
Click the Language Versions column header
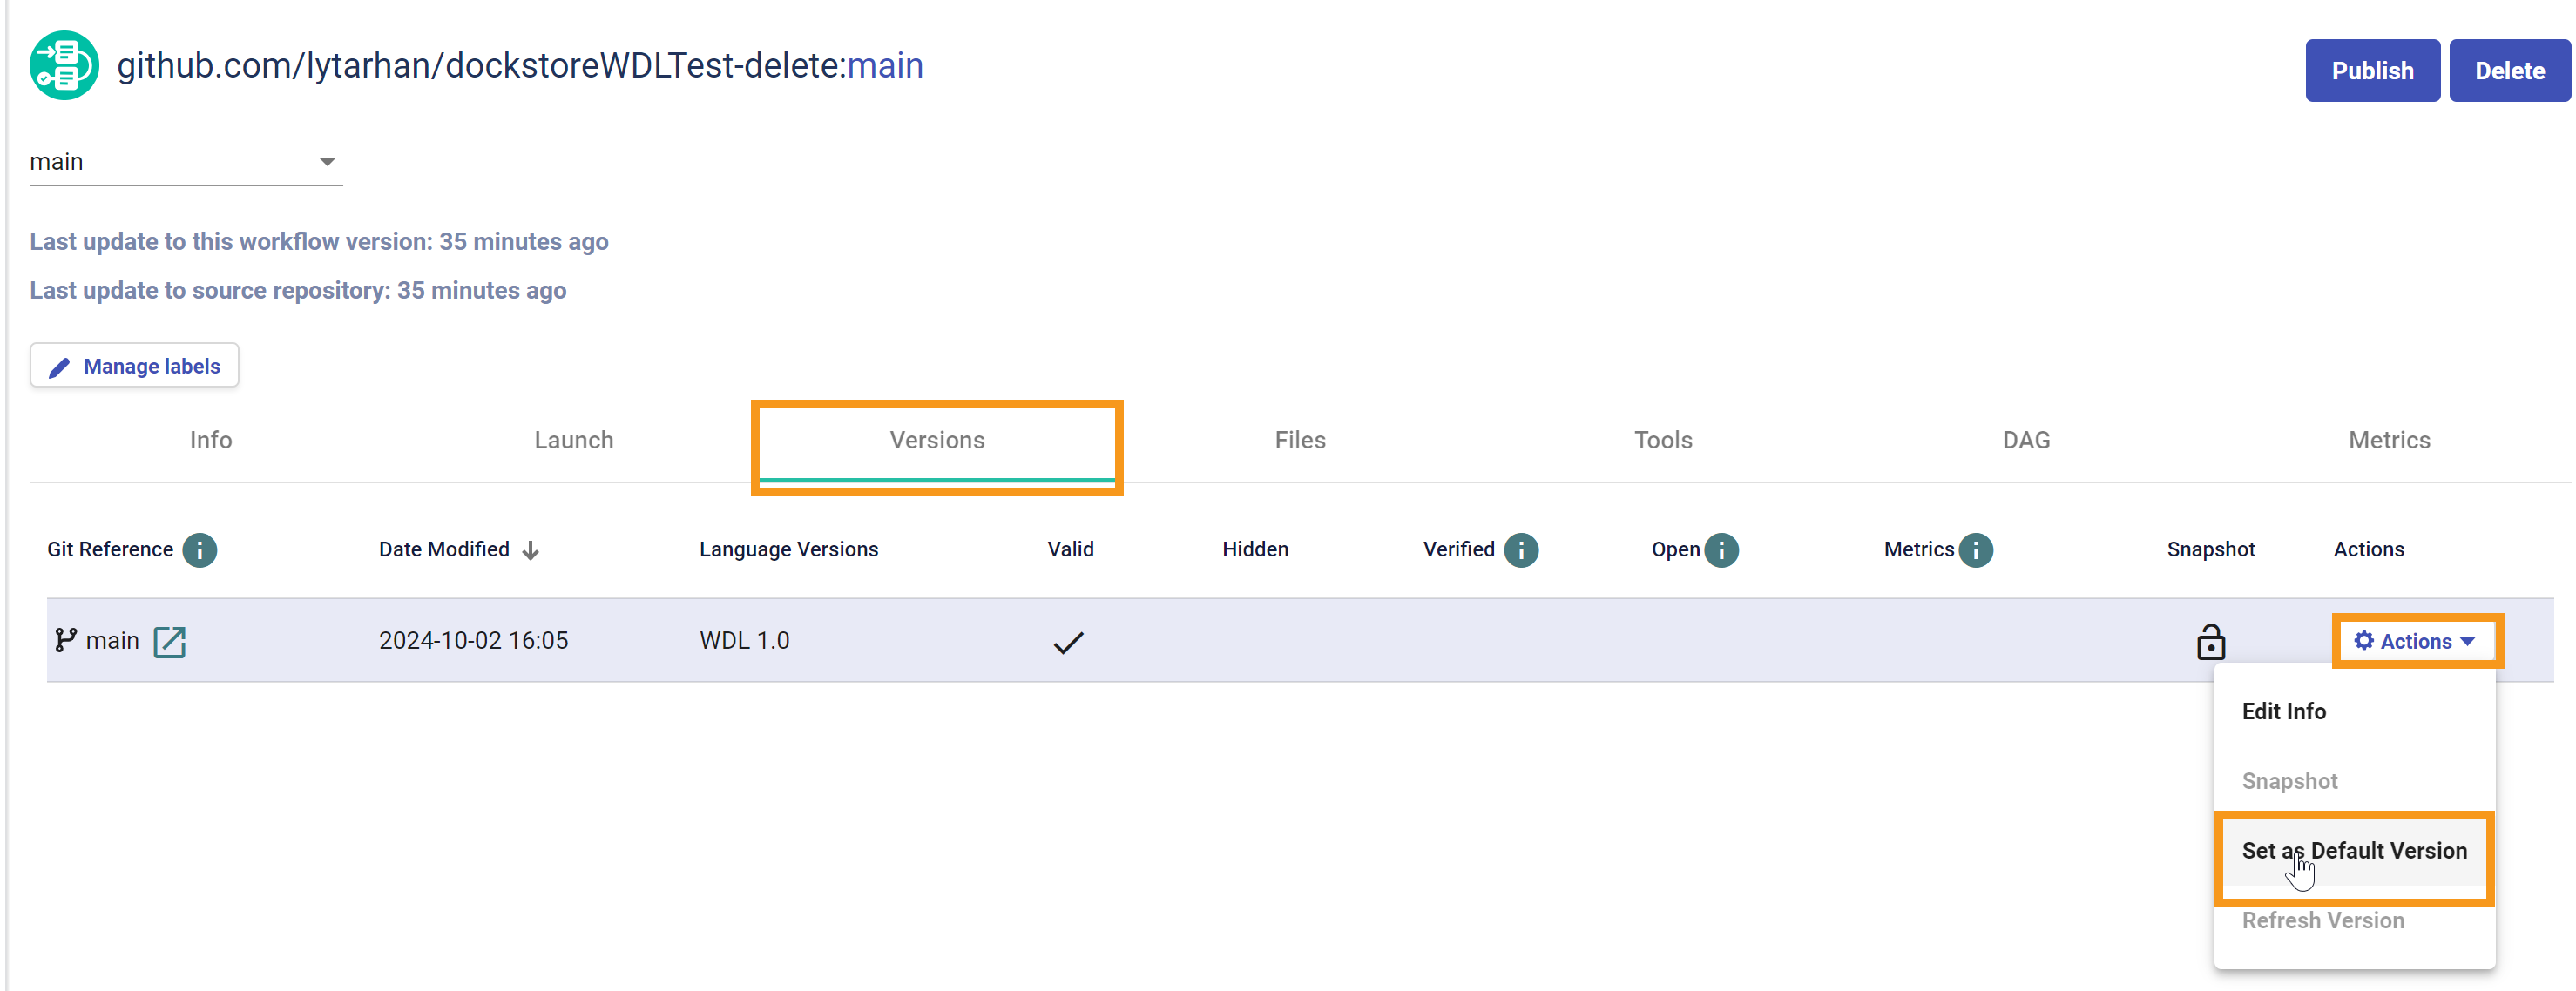(x=788, y=549)
